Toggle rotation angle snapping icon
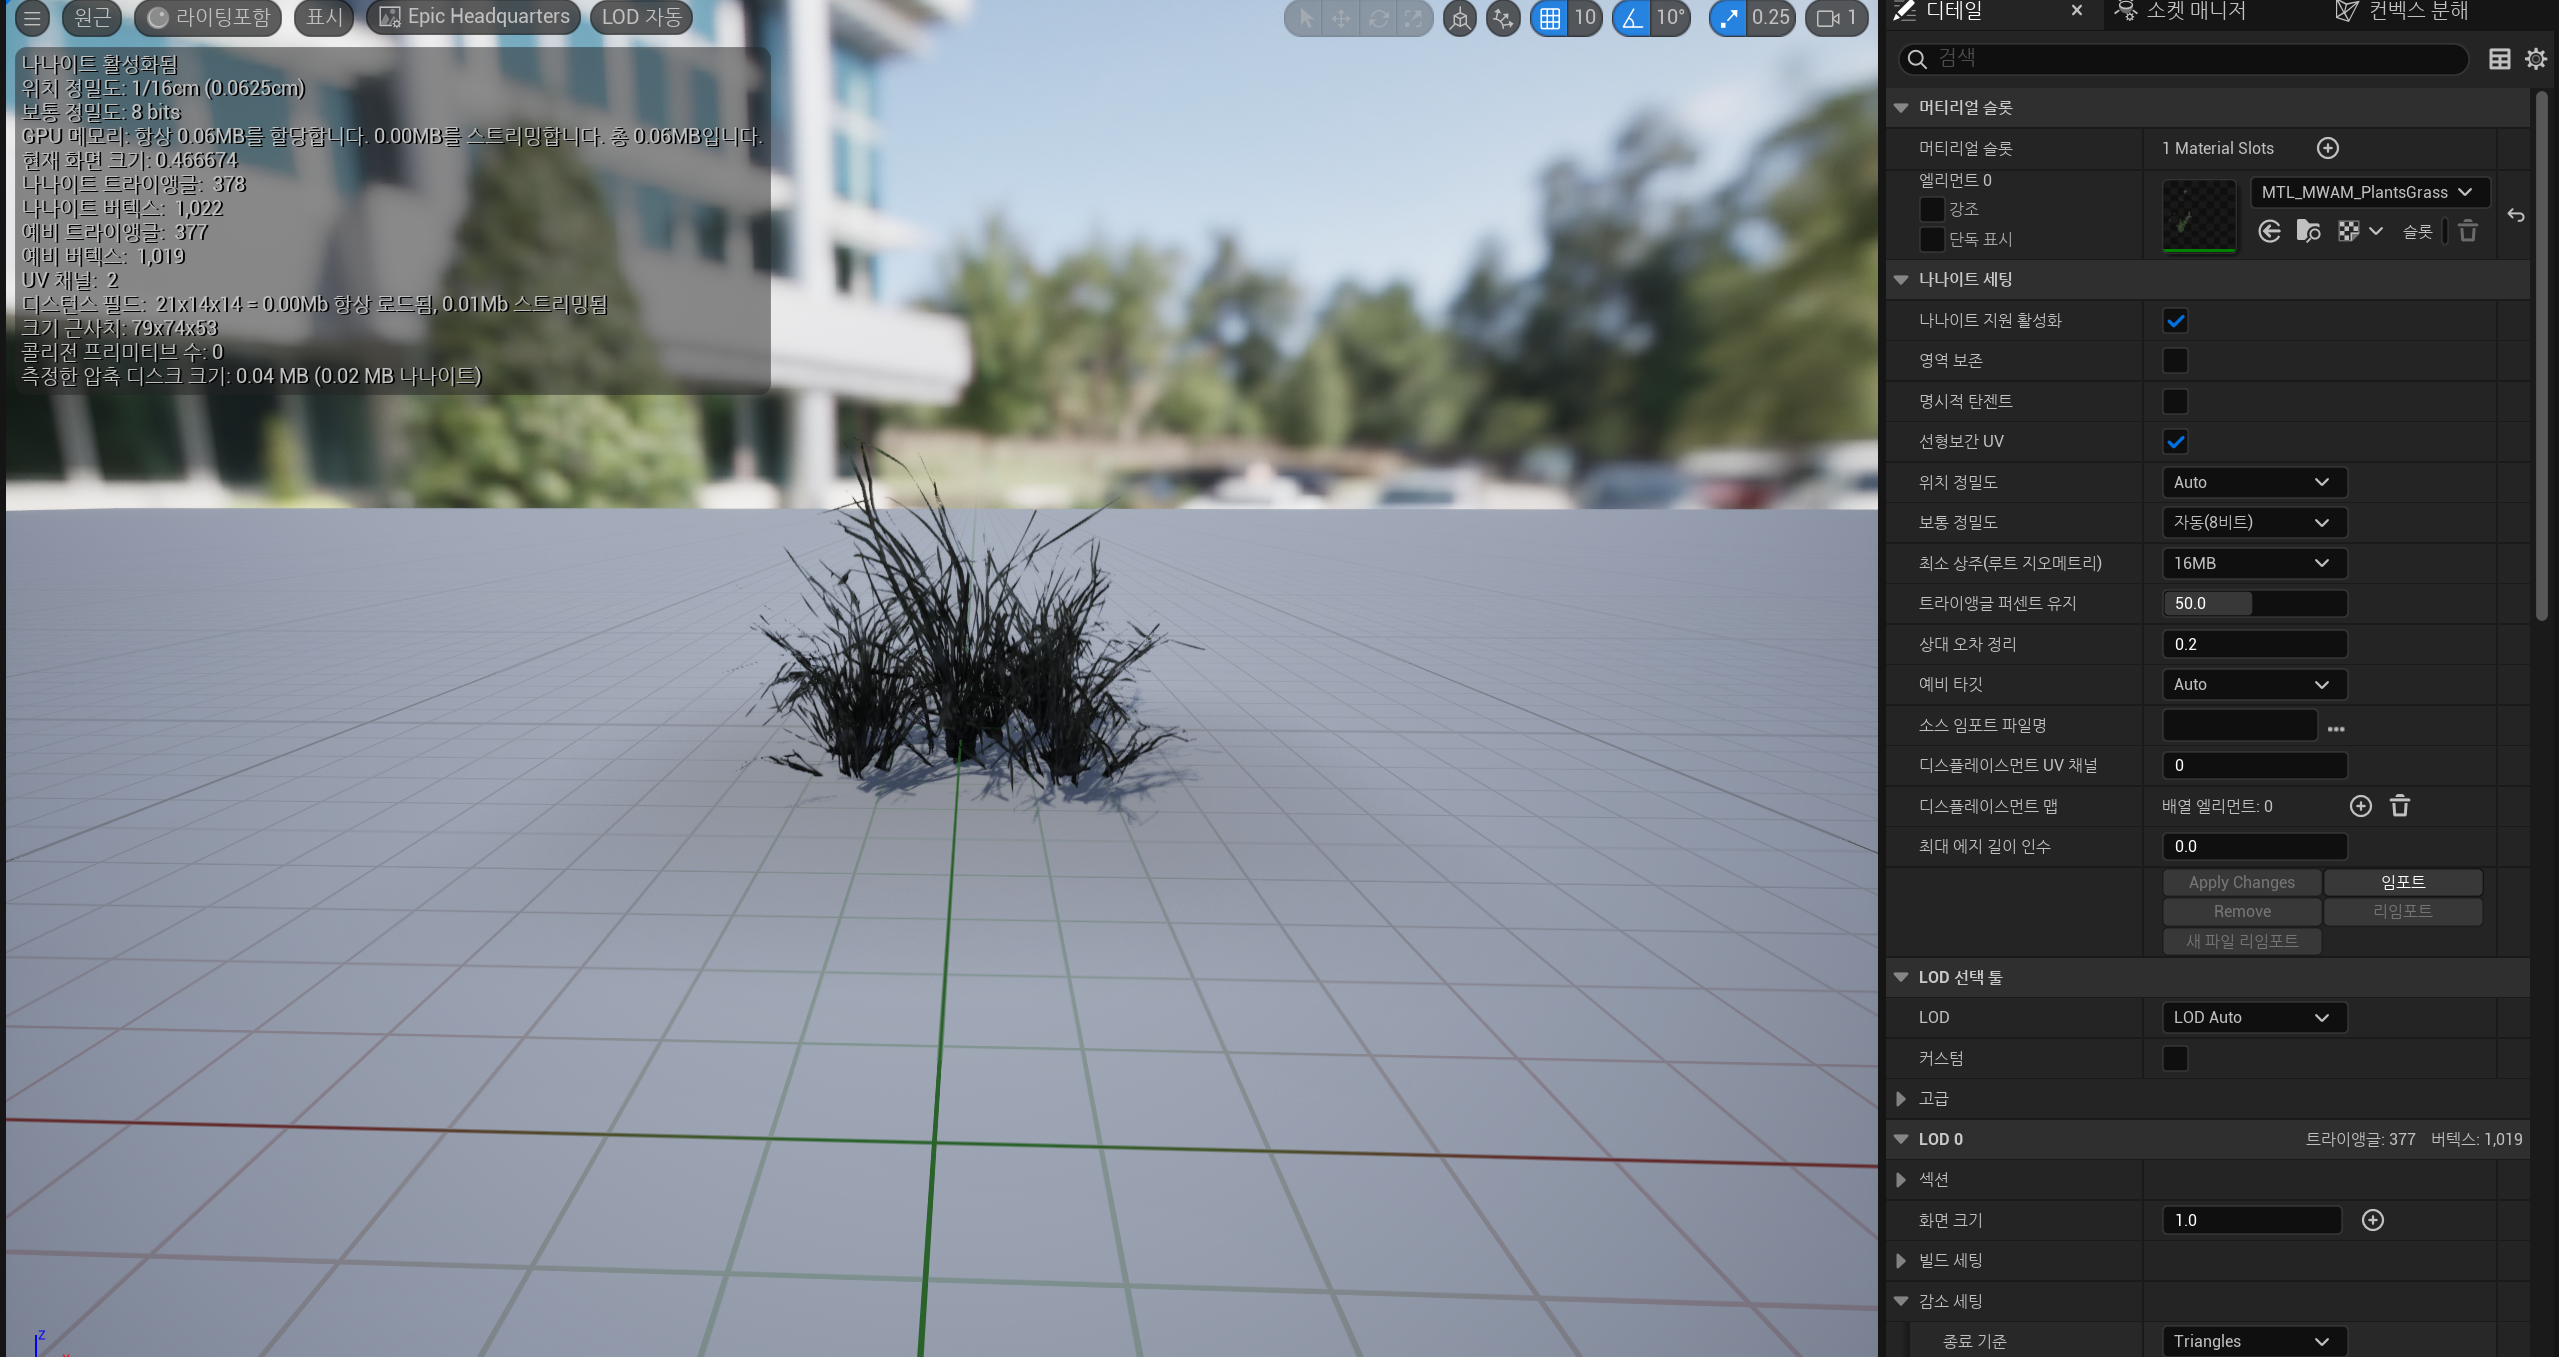The height and width of the screenshot is (1357, 2559). pos(1631,18)
